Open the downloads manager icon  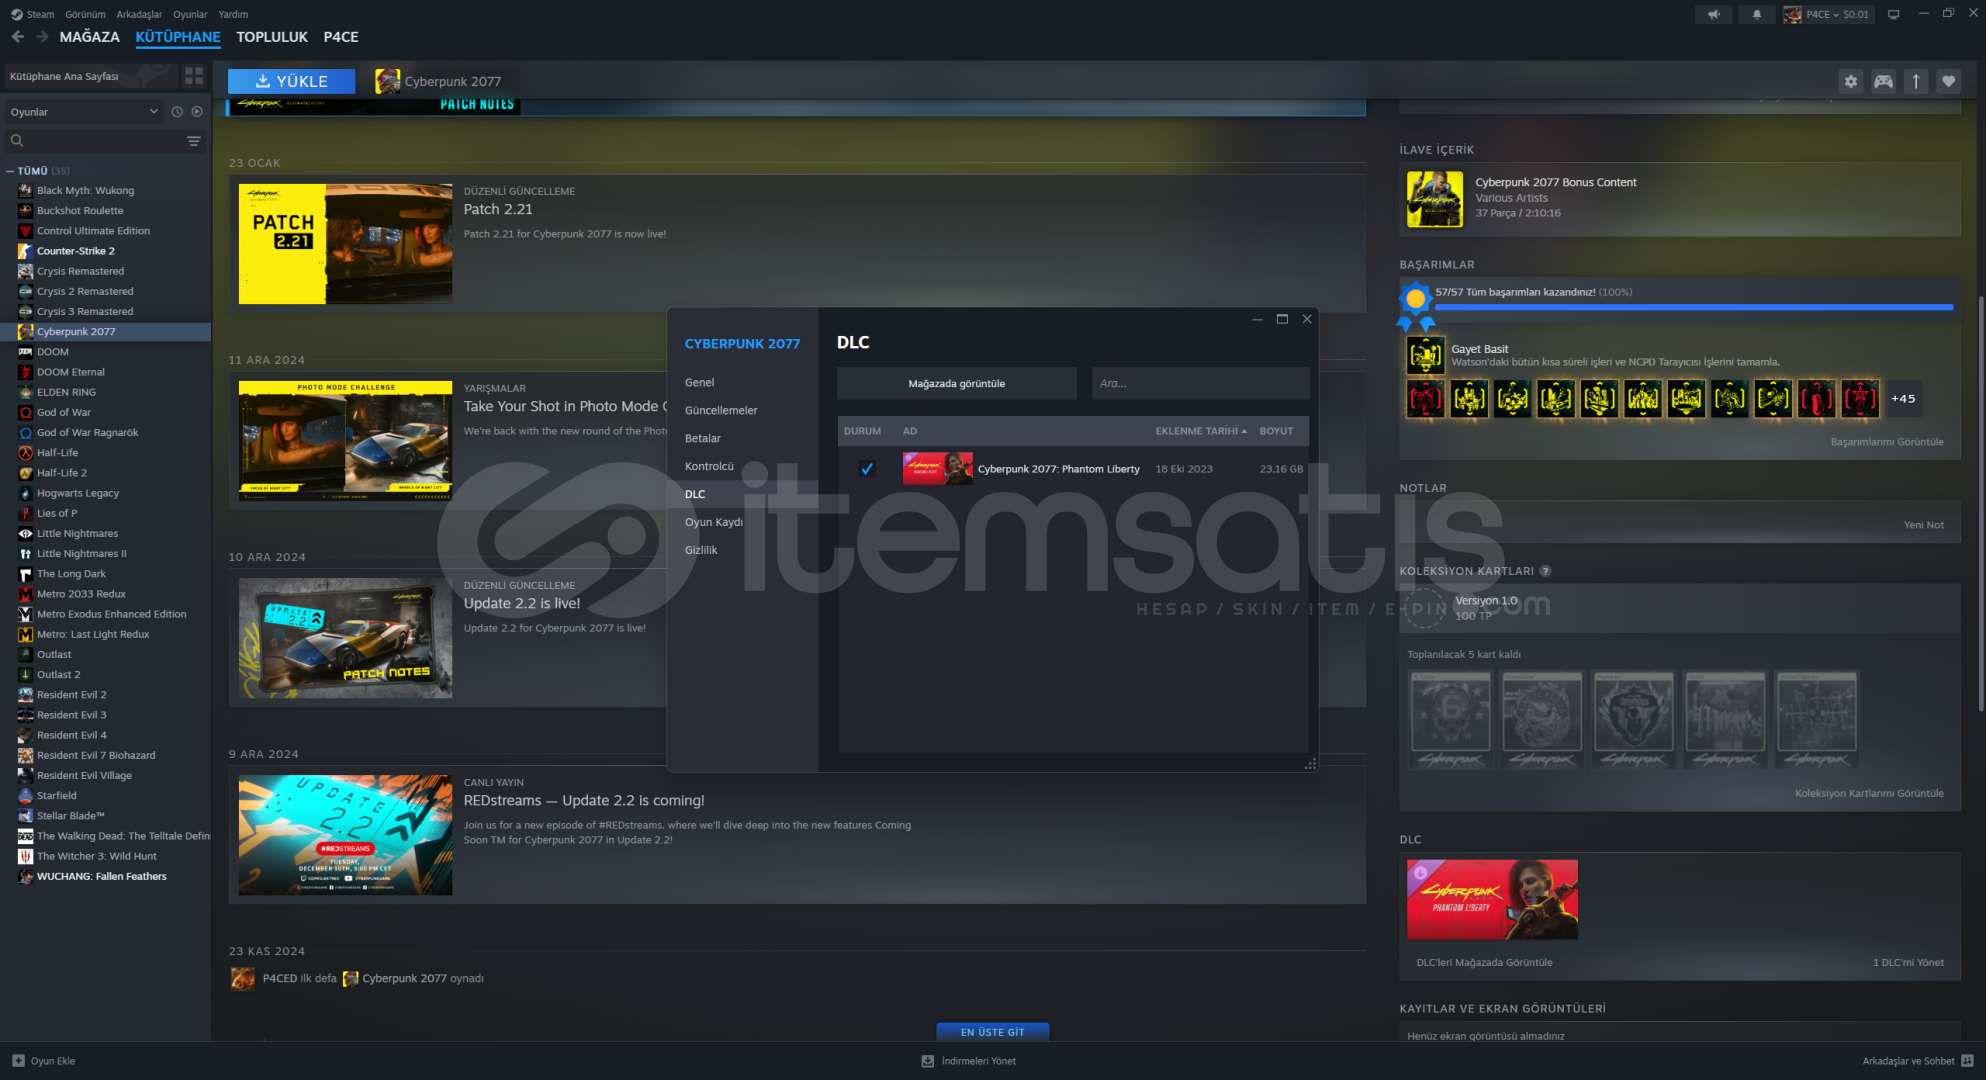[x=927, y=1061]
